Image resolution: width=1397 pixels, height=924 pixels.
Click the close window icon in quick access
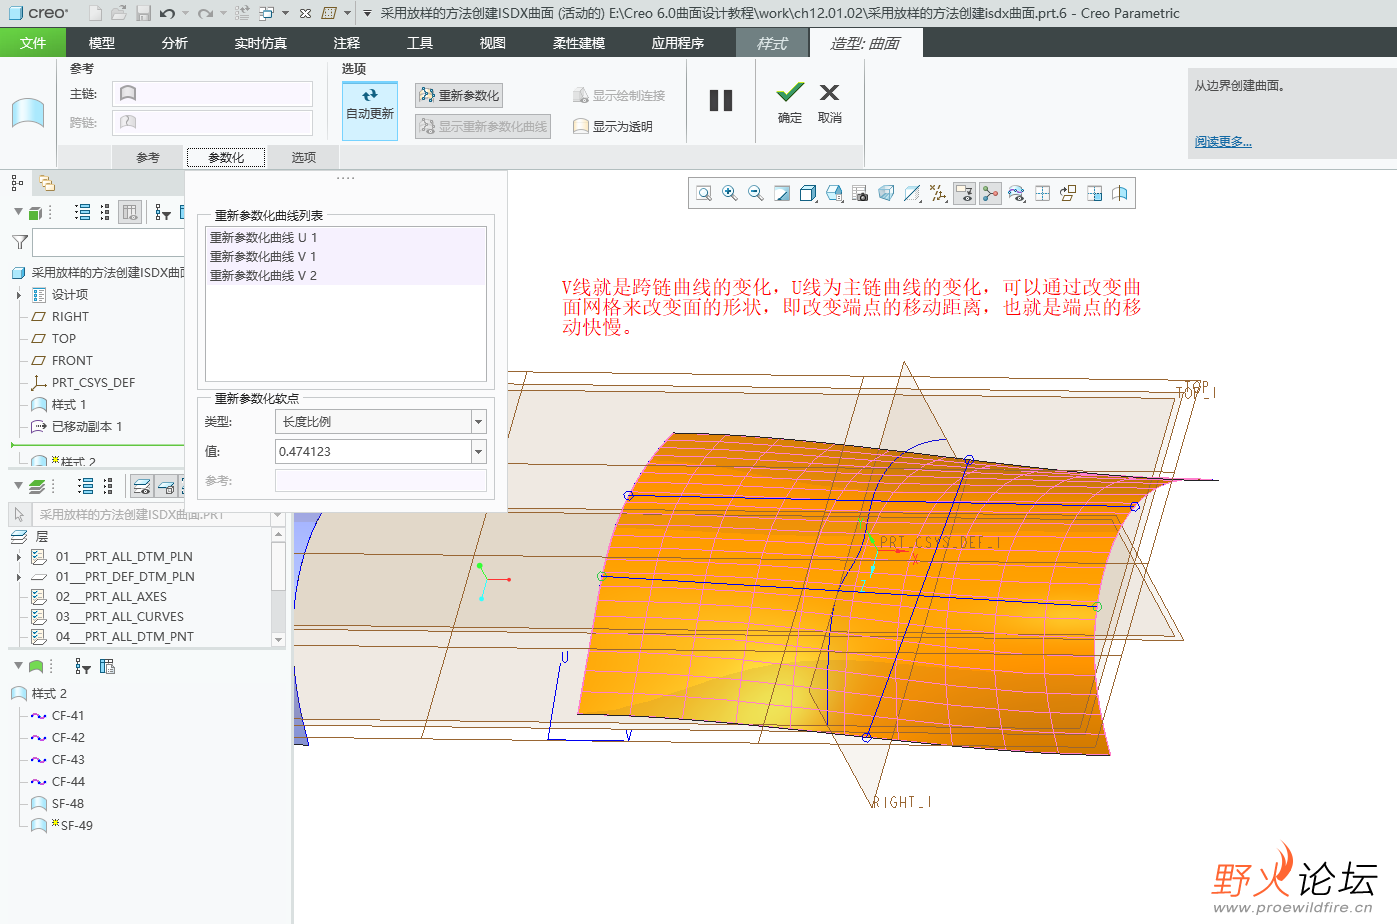point(305,13)
